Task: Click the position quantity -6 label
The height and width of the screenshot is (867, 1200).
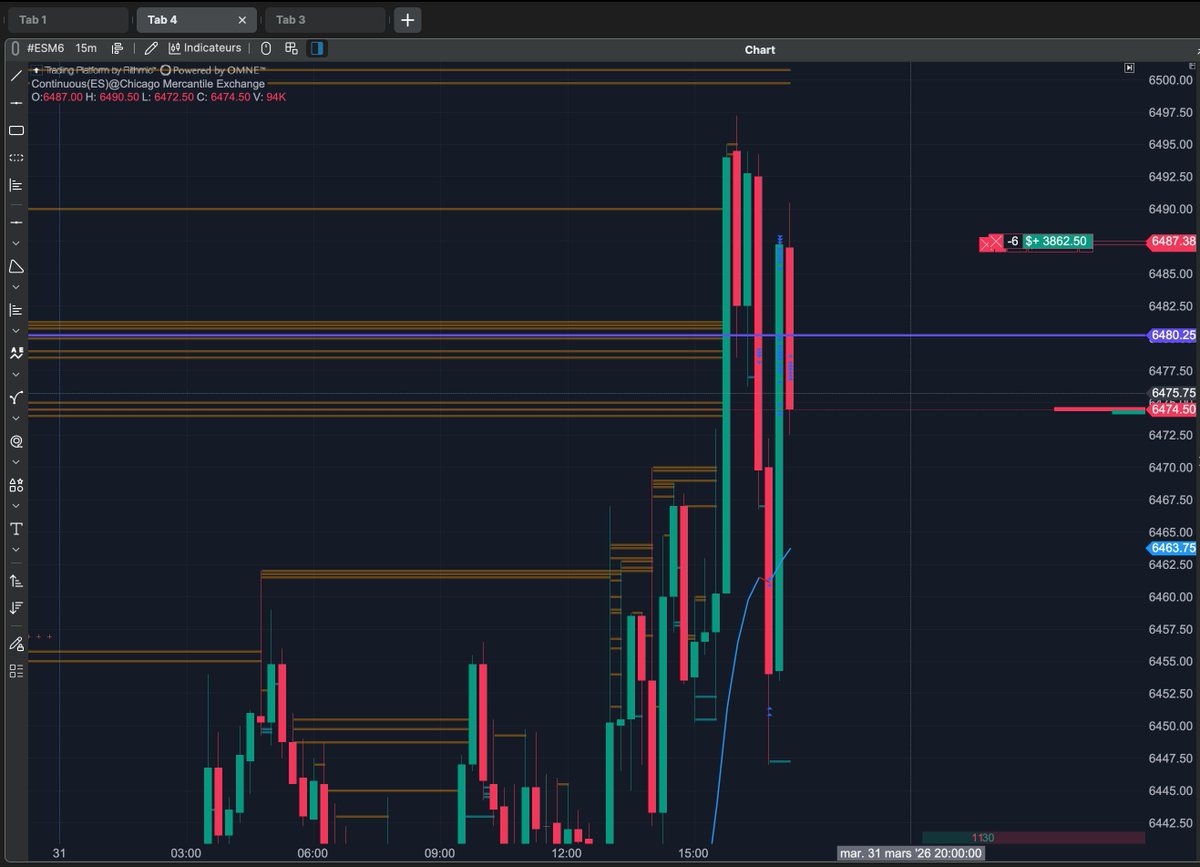Action: (1012, 241)
